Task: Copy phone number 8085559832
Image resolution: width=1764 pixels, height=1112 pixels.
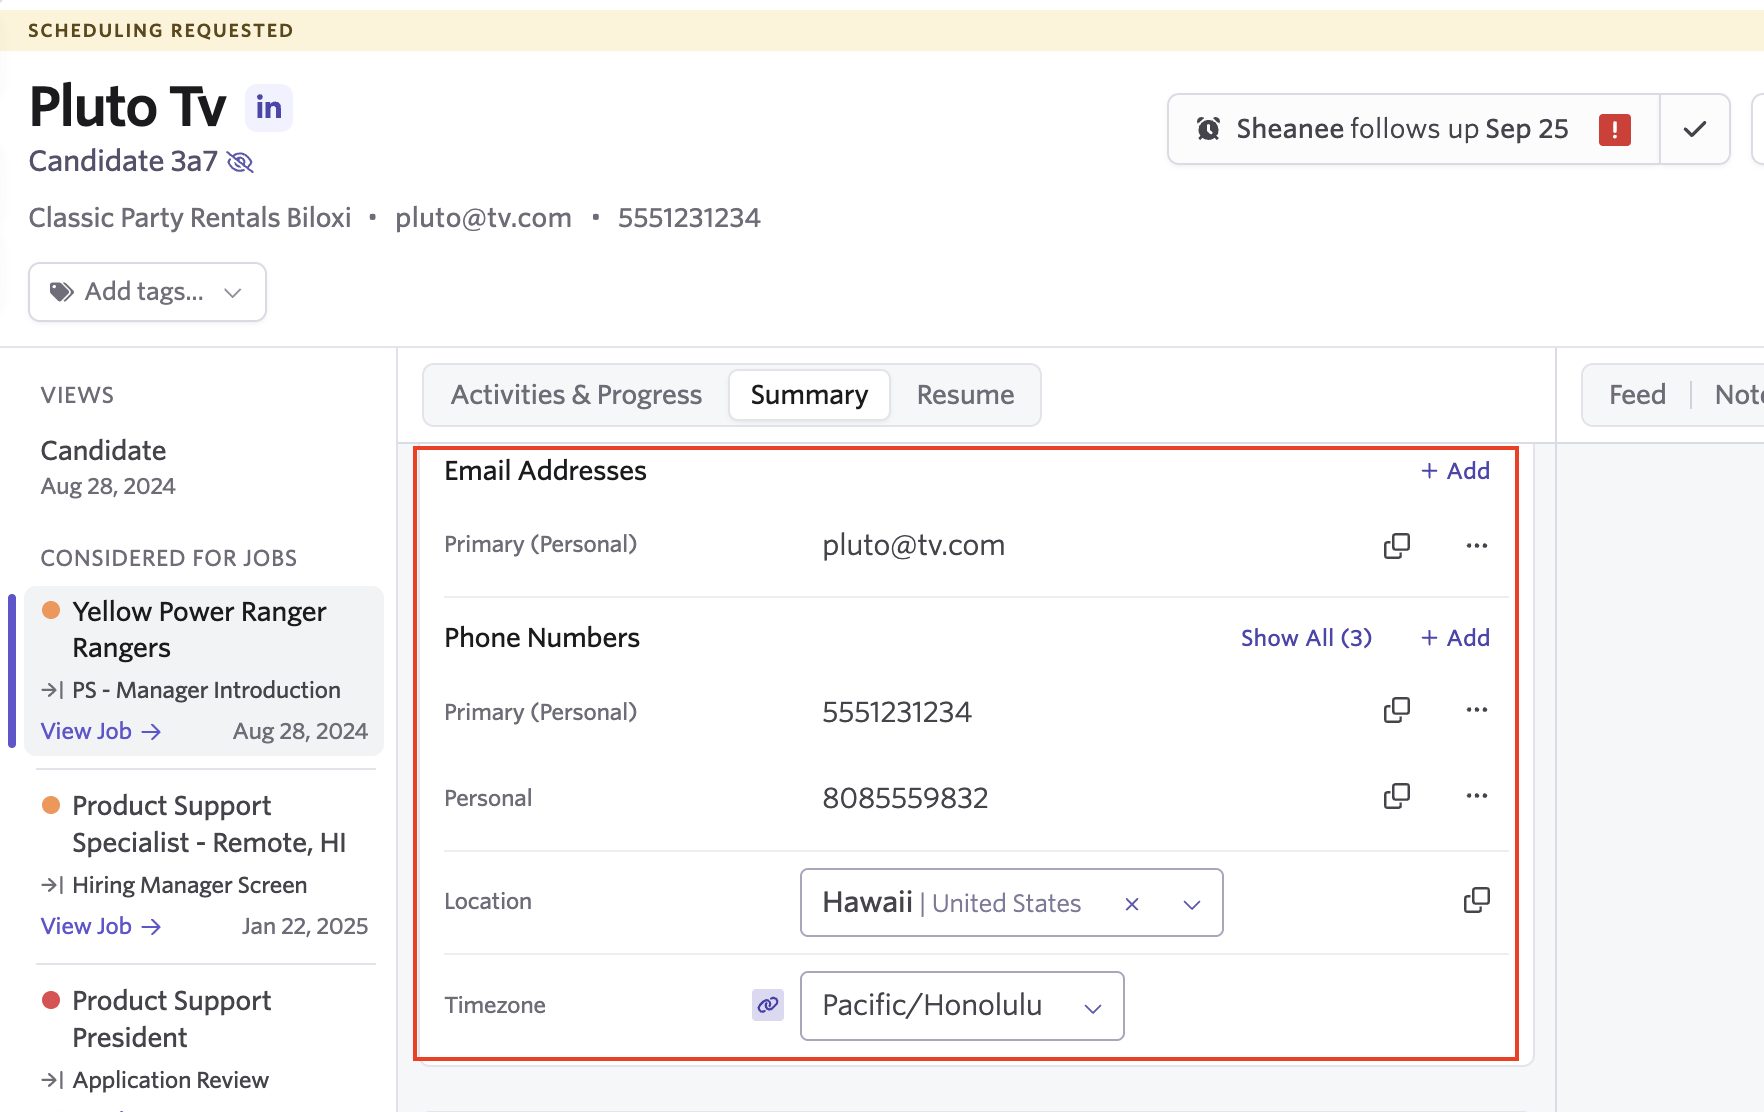Action: pyautogui.click(x=1397, y=796)
